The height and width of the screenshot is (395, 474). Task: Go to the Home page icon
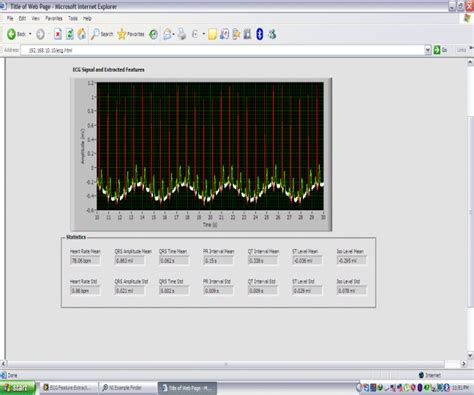pyautogui.click(x=82, y=34)
